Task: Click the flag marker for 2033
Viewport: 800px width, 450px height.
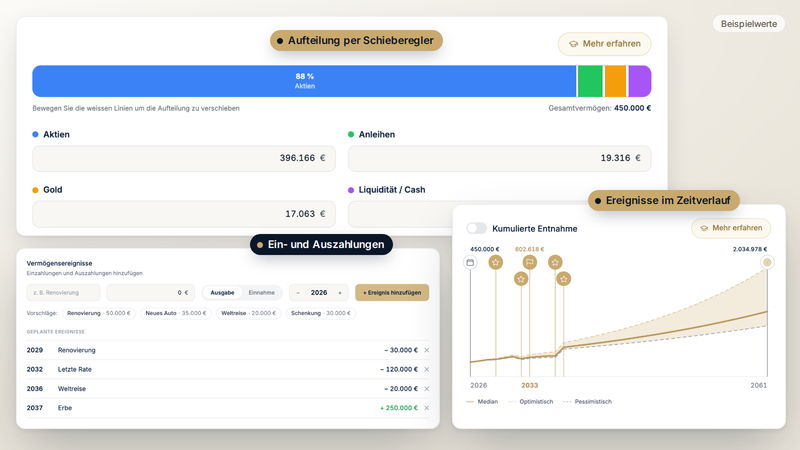Action: click(x=530, y=262)
